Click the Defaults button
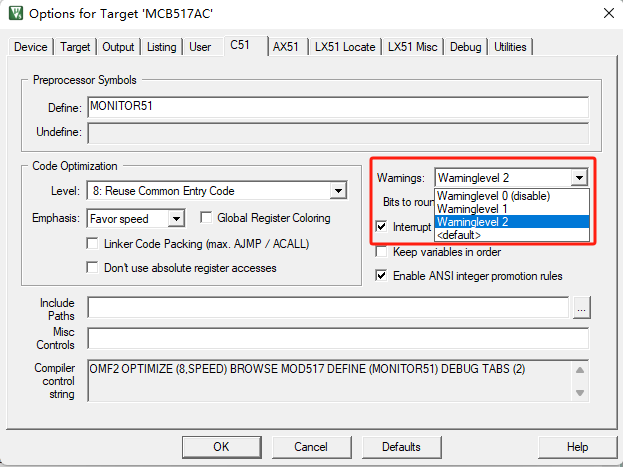This screenshot has height=467, width=623. coord(401,446)
